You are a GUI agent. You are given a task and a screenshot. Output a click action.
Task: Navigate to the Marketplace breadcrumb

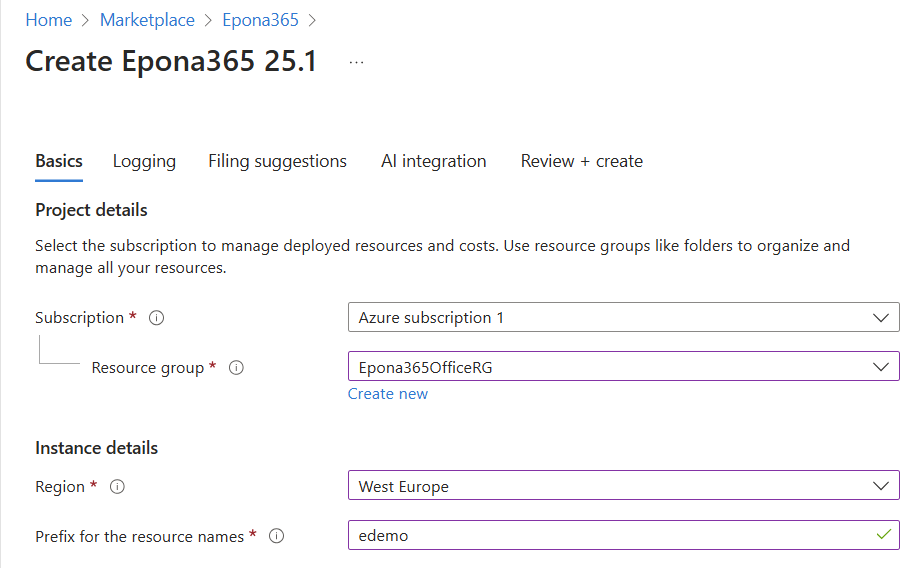(147, 20)
